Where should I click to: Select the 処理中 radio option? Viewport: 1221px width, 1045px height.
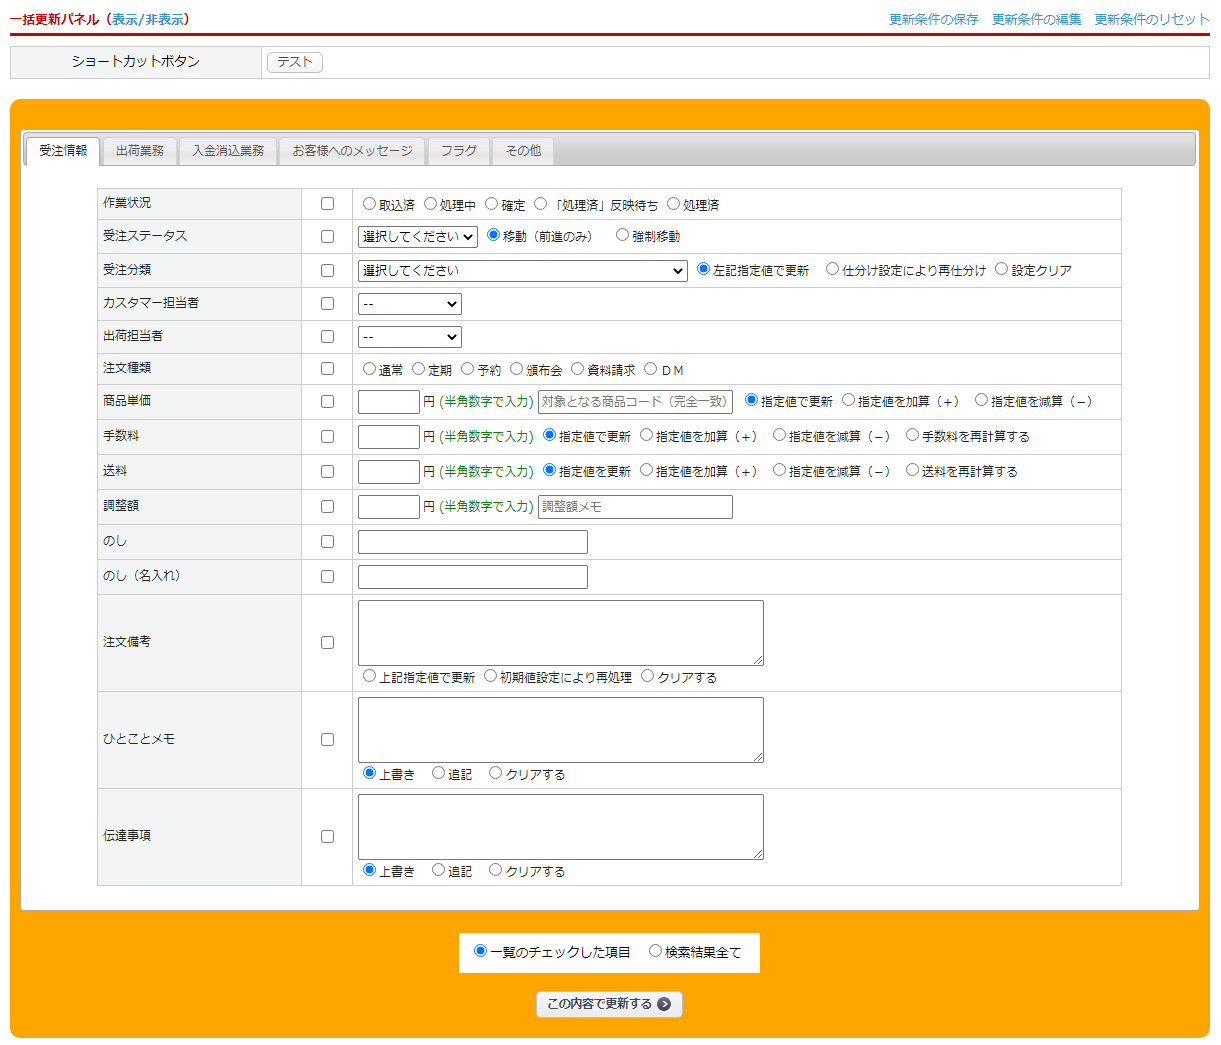coord(431,204)
